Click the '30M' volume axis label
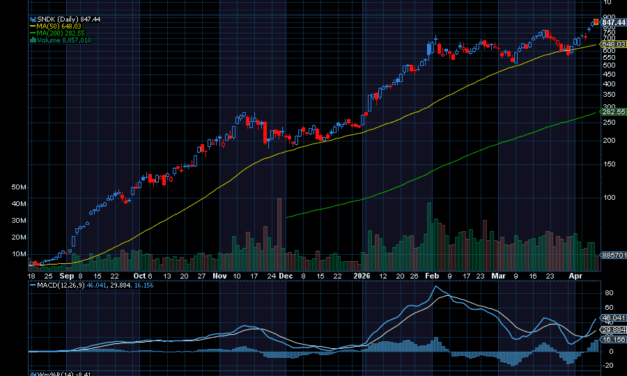 [19, 221]
